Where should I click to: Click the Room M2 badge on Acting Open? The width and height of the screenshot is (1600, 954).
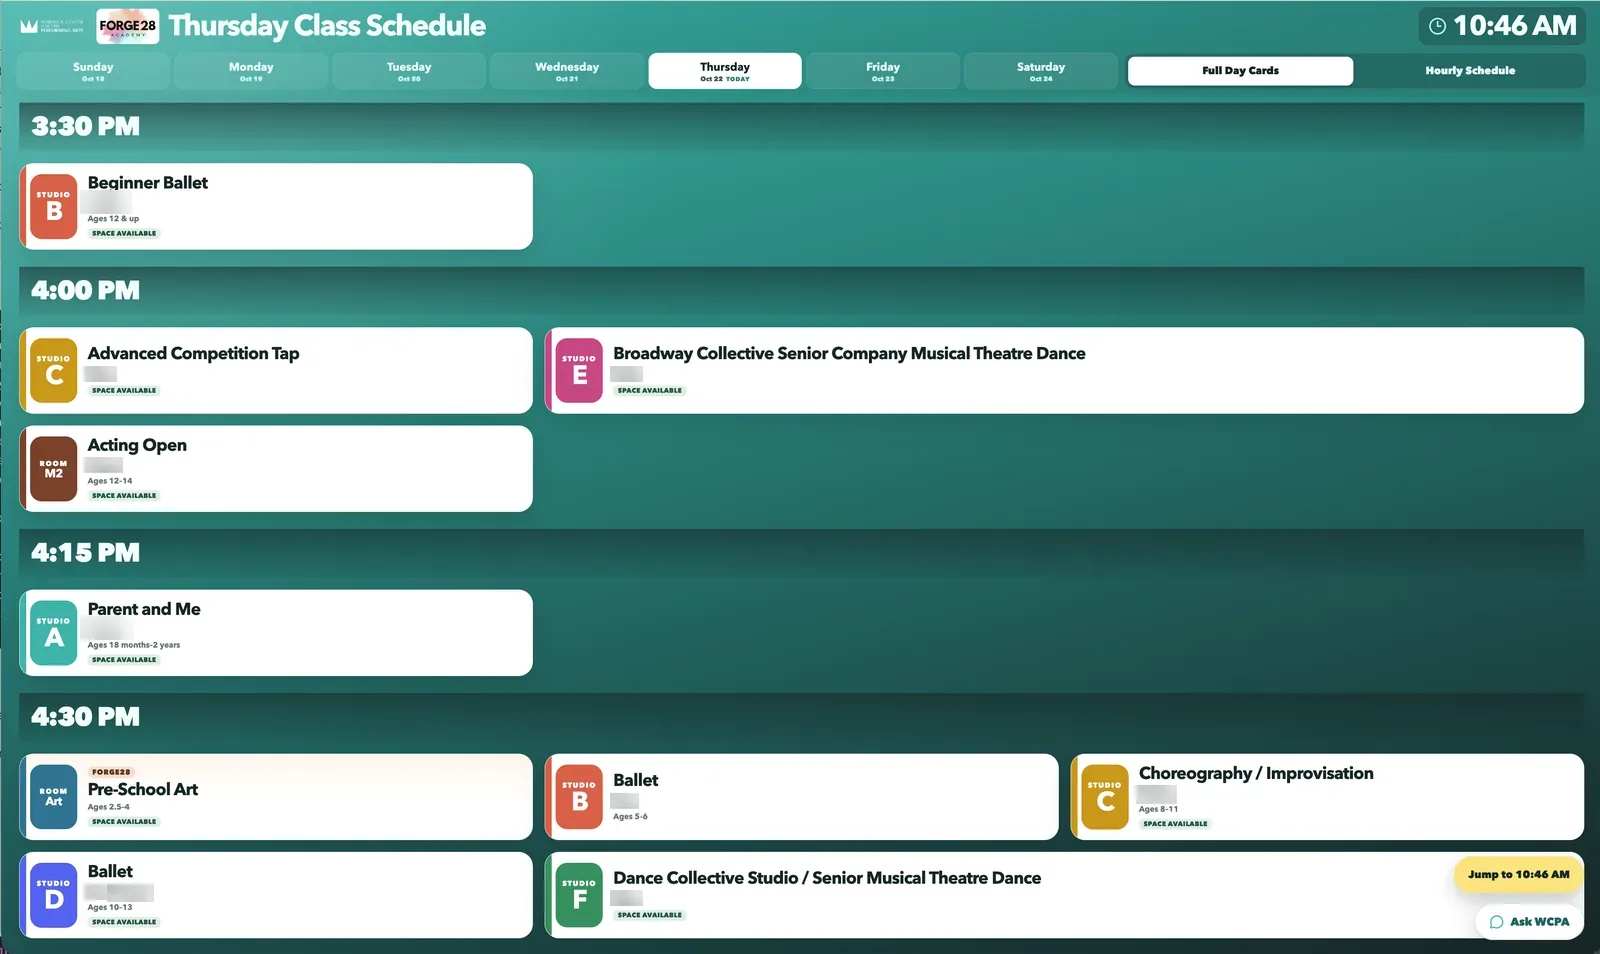coord(54,469)
